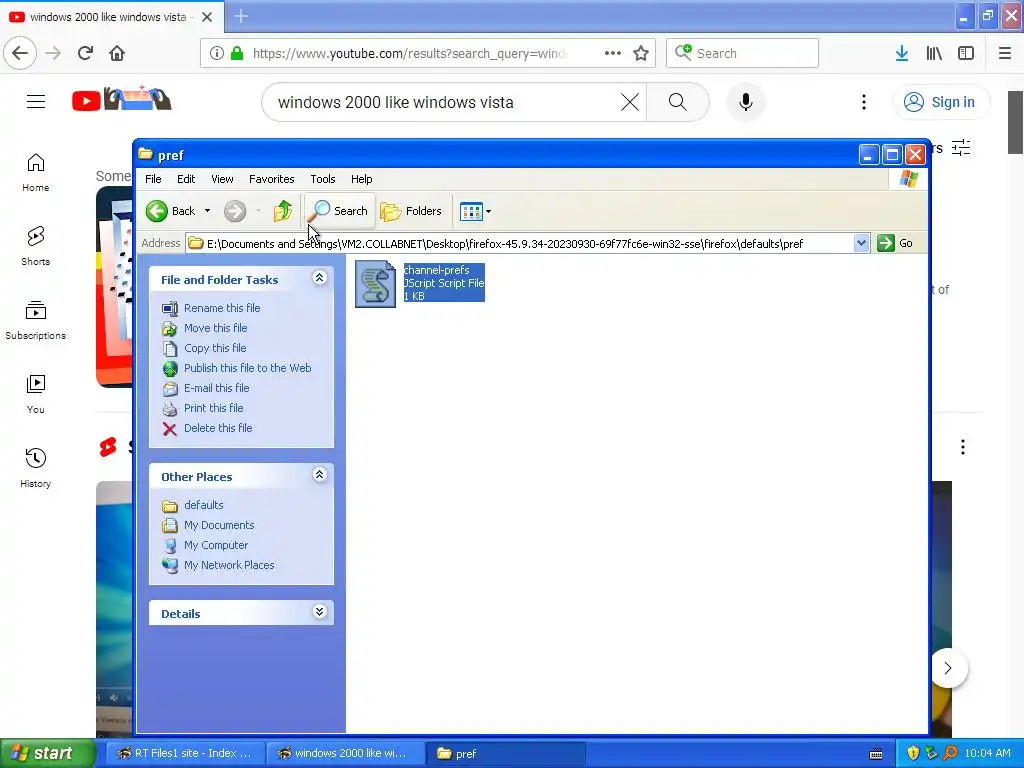The height and width of the screenshot is (768, 1024).
Task: Open the View menu
Action: pyautogui.click(x=222, y=179)
